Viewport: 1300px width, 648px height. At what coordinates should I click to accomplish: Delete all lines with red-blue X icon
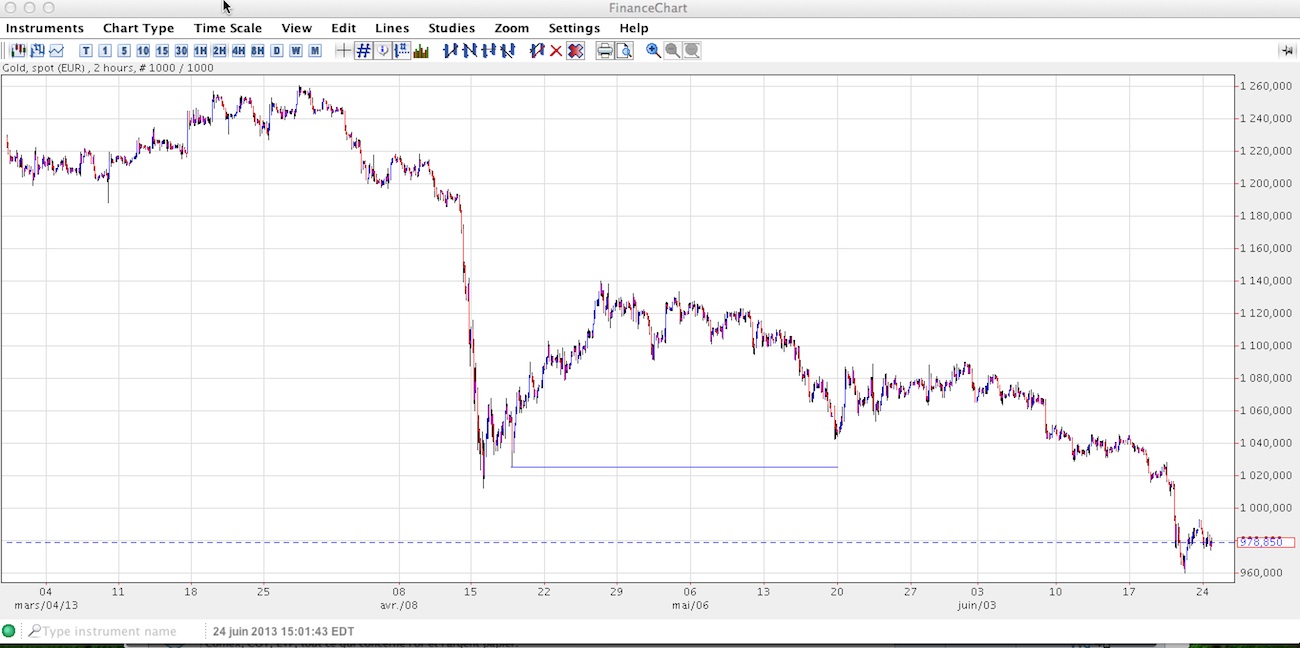[x=575, y=51]
